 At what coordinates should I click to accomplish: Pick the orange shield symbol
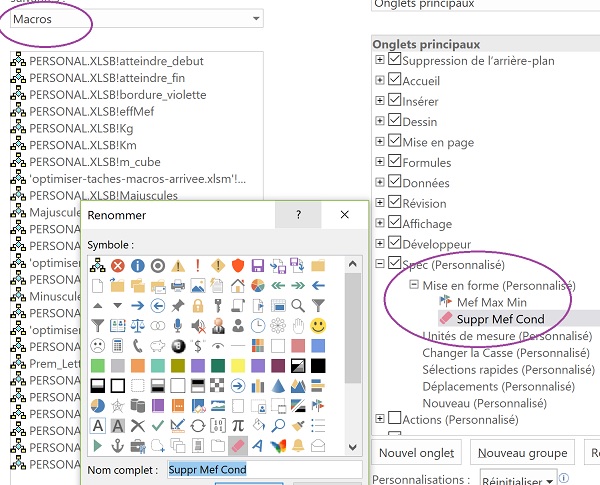[x=238, y=265]
